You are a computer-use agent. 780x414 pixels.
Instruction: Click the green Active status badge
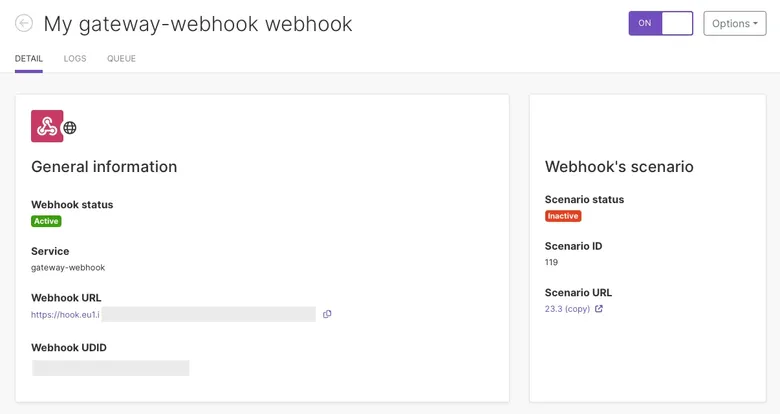pyautogui.click(x=46, y=221)
